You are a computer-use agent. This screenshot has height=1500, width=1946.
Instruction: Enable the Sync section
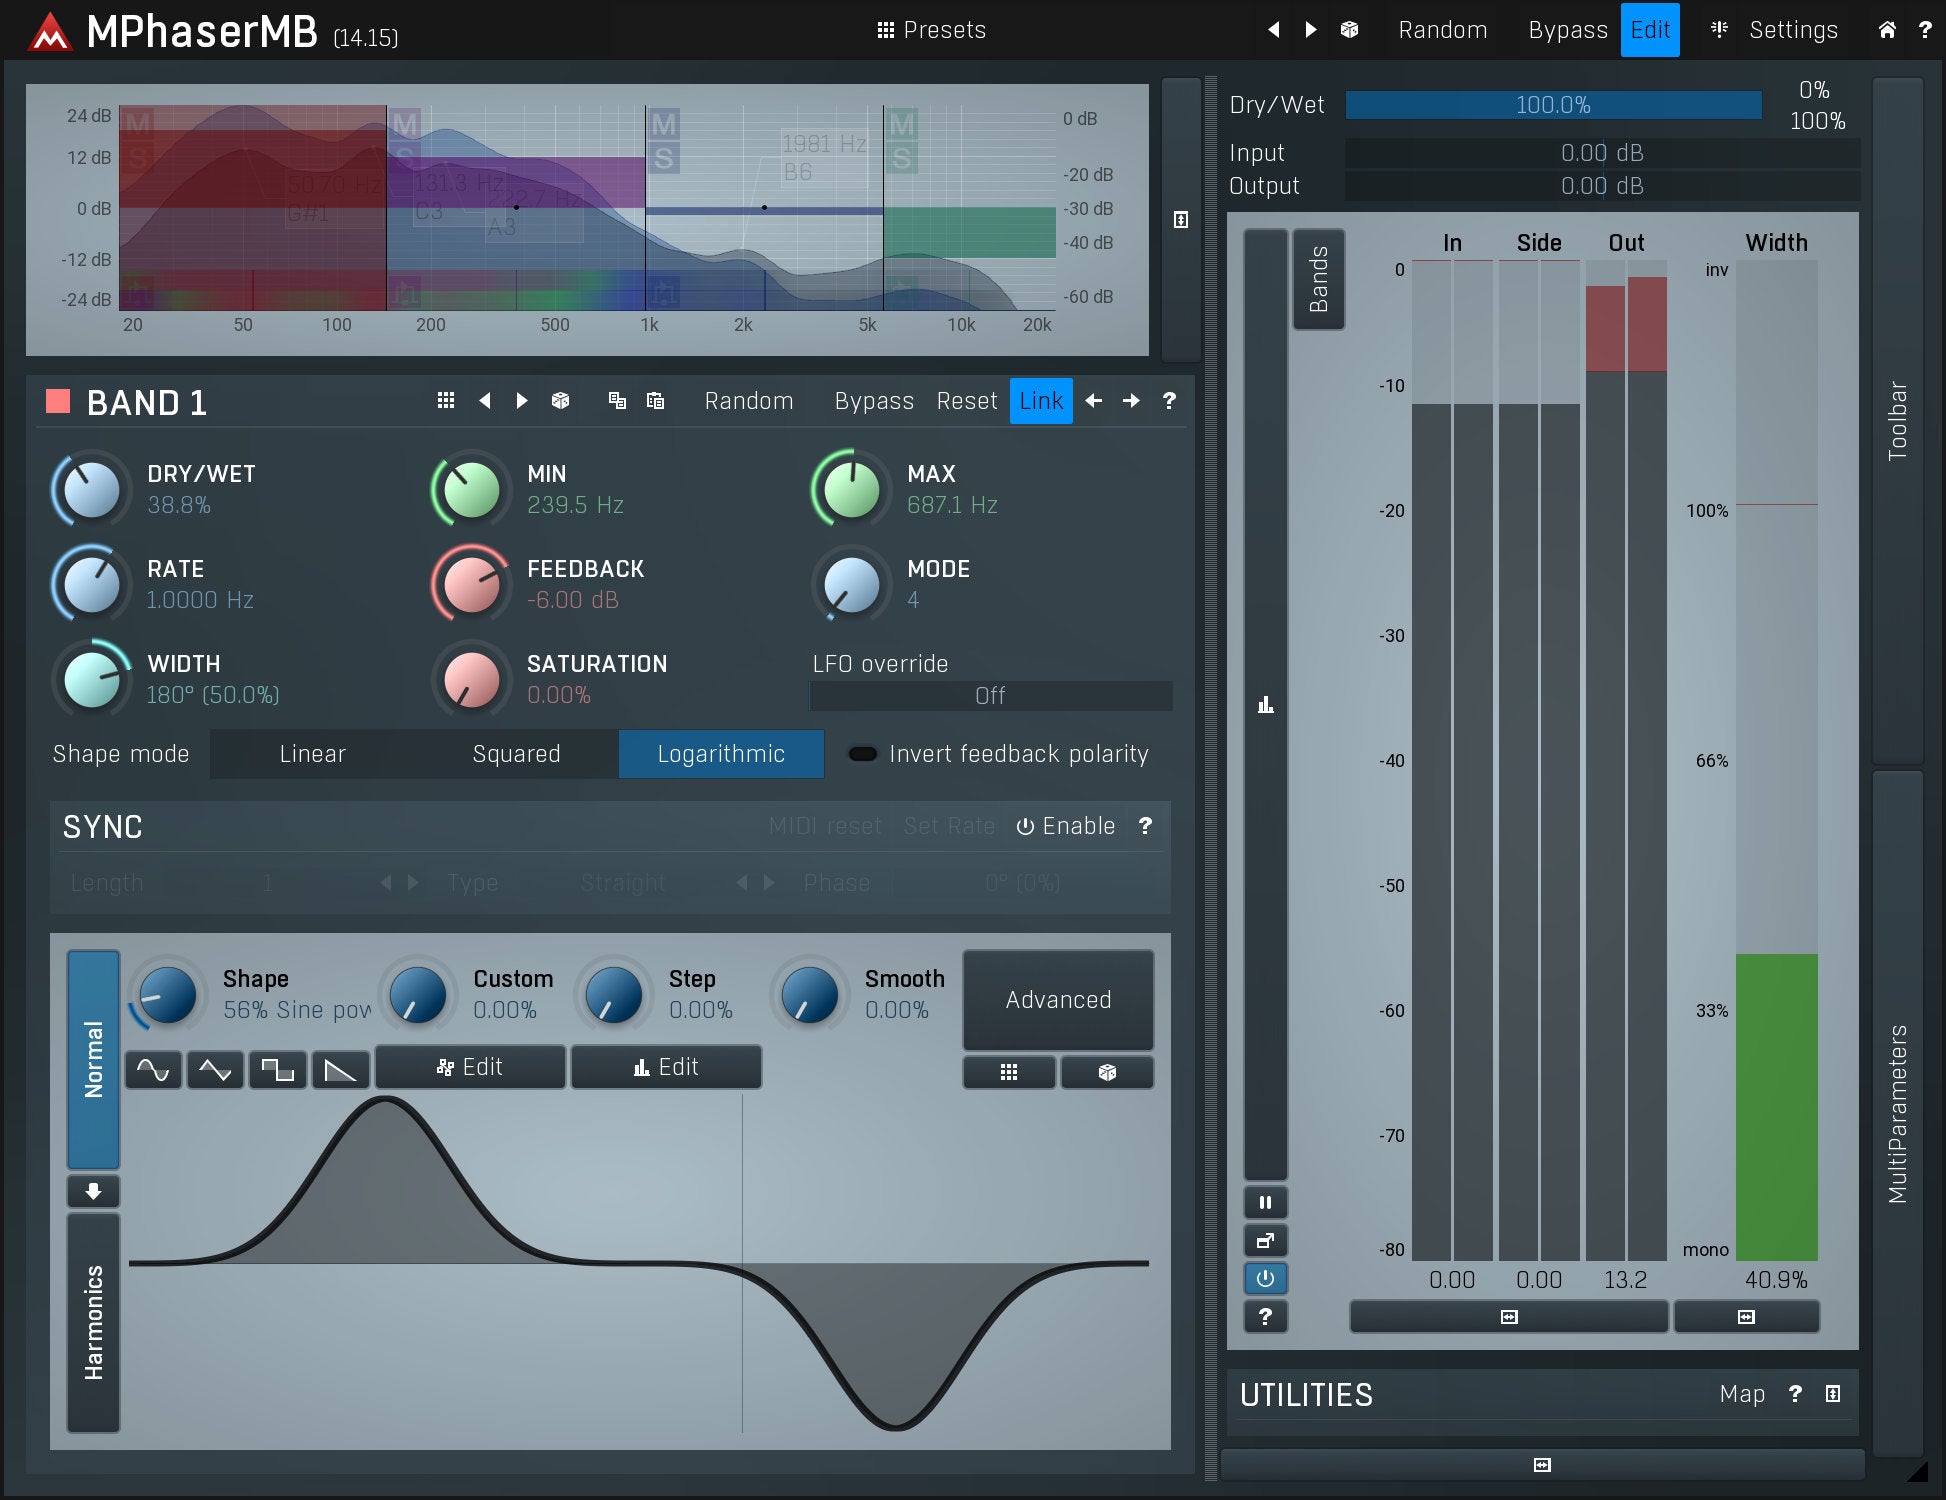[x=1065, y=826]
